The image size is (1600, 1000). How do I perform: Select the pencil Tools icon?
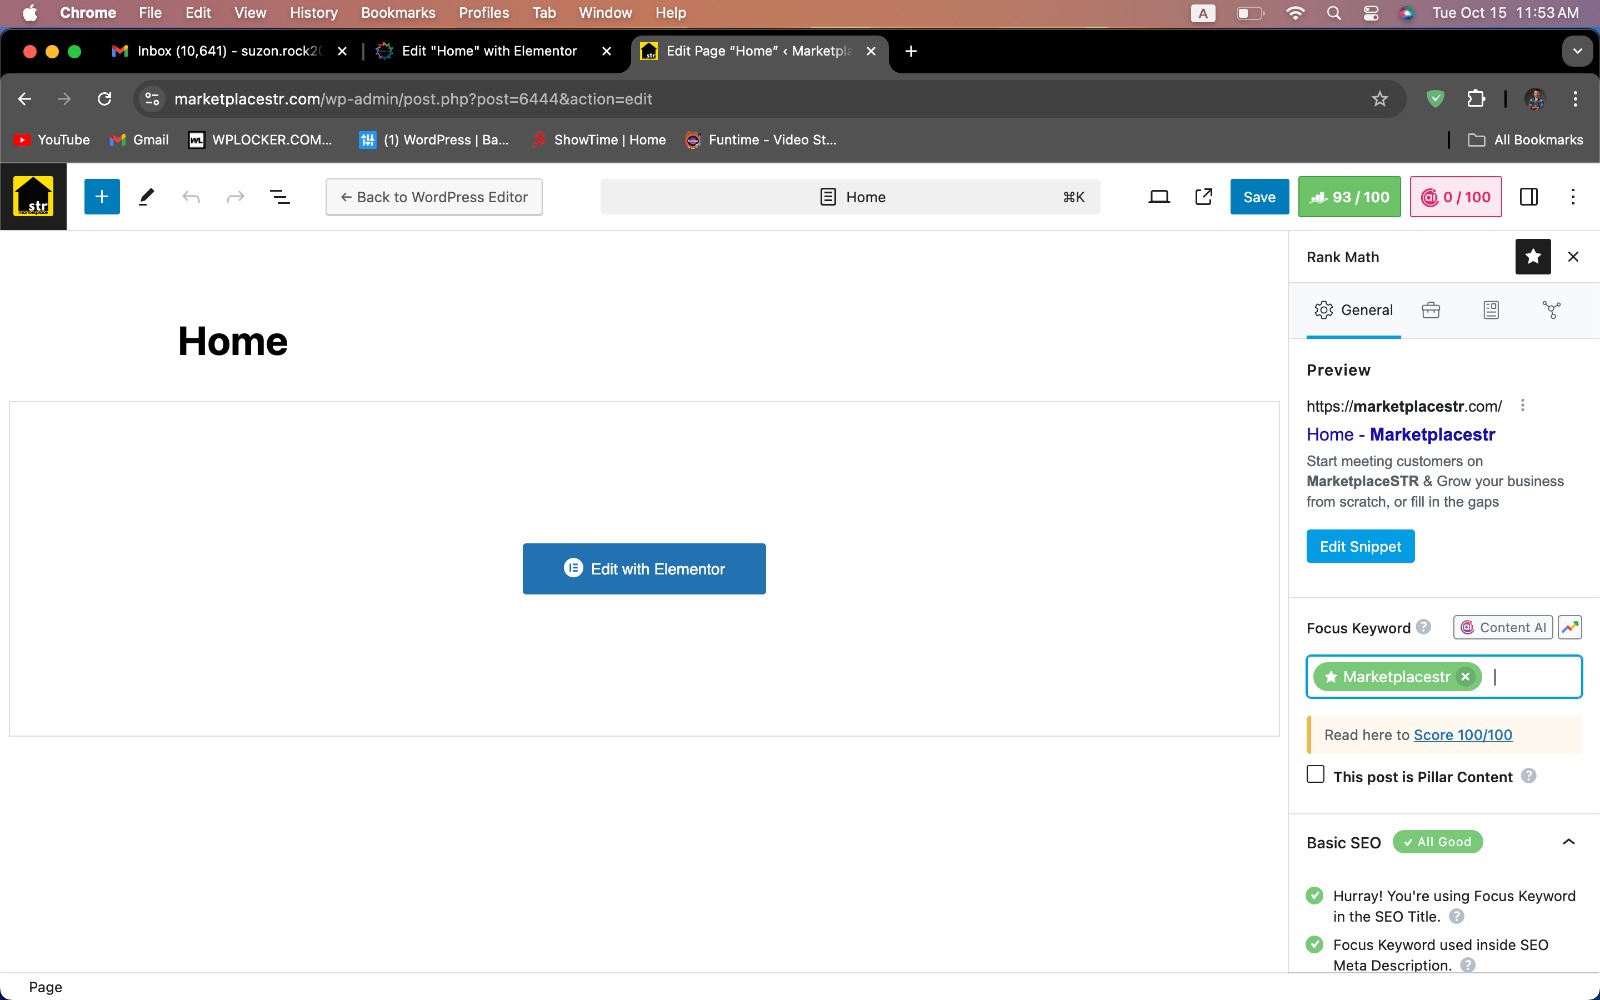coord(146,197)
